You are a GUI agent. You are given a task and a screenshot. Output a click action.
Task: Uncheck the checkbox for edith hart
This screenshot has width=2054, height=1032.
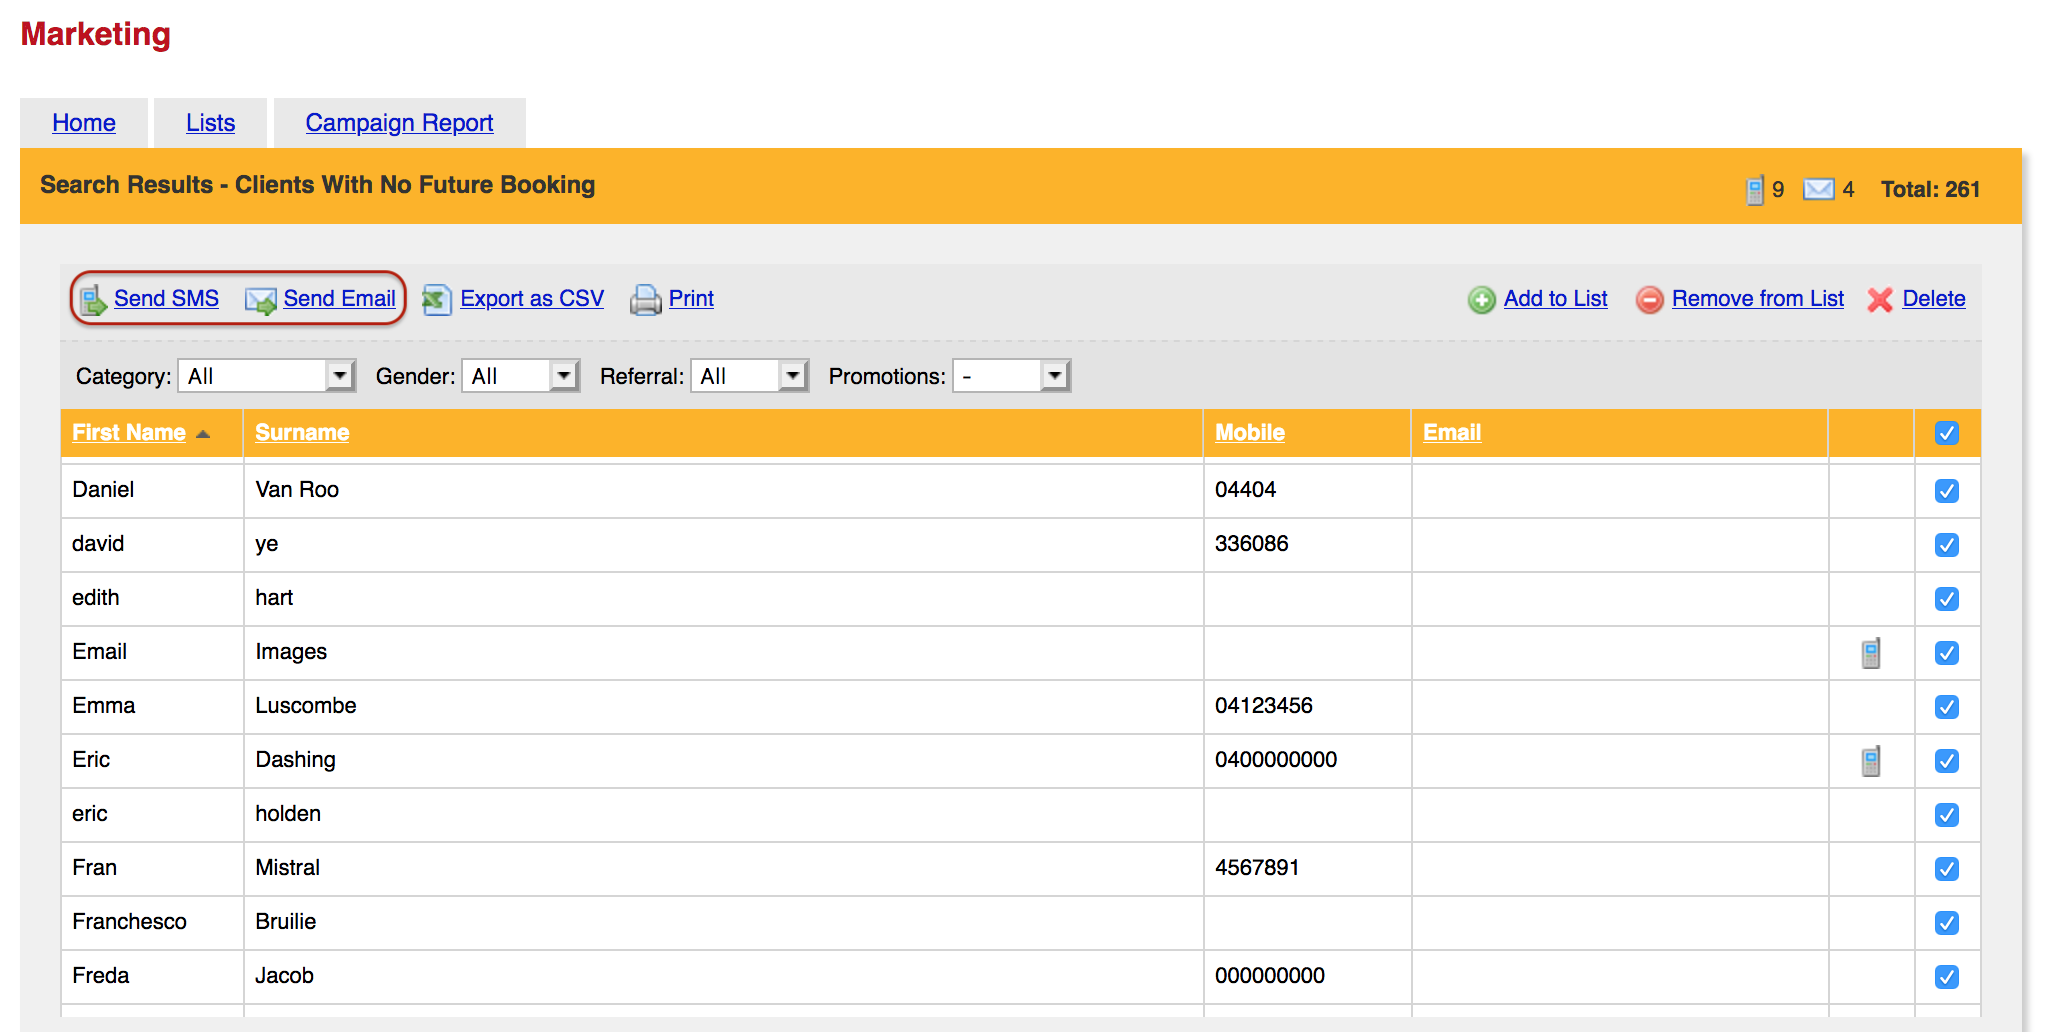tap(1947, 599)
